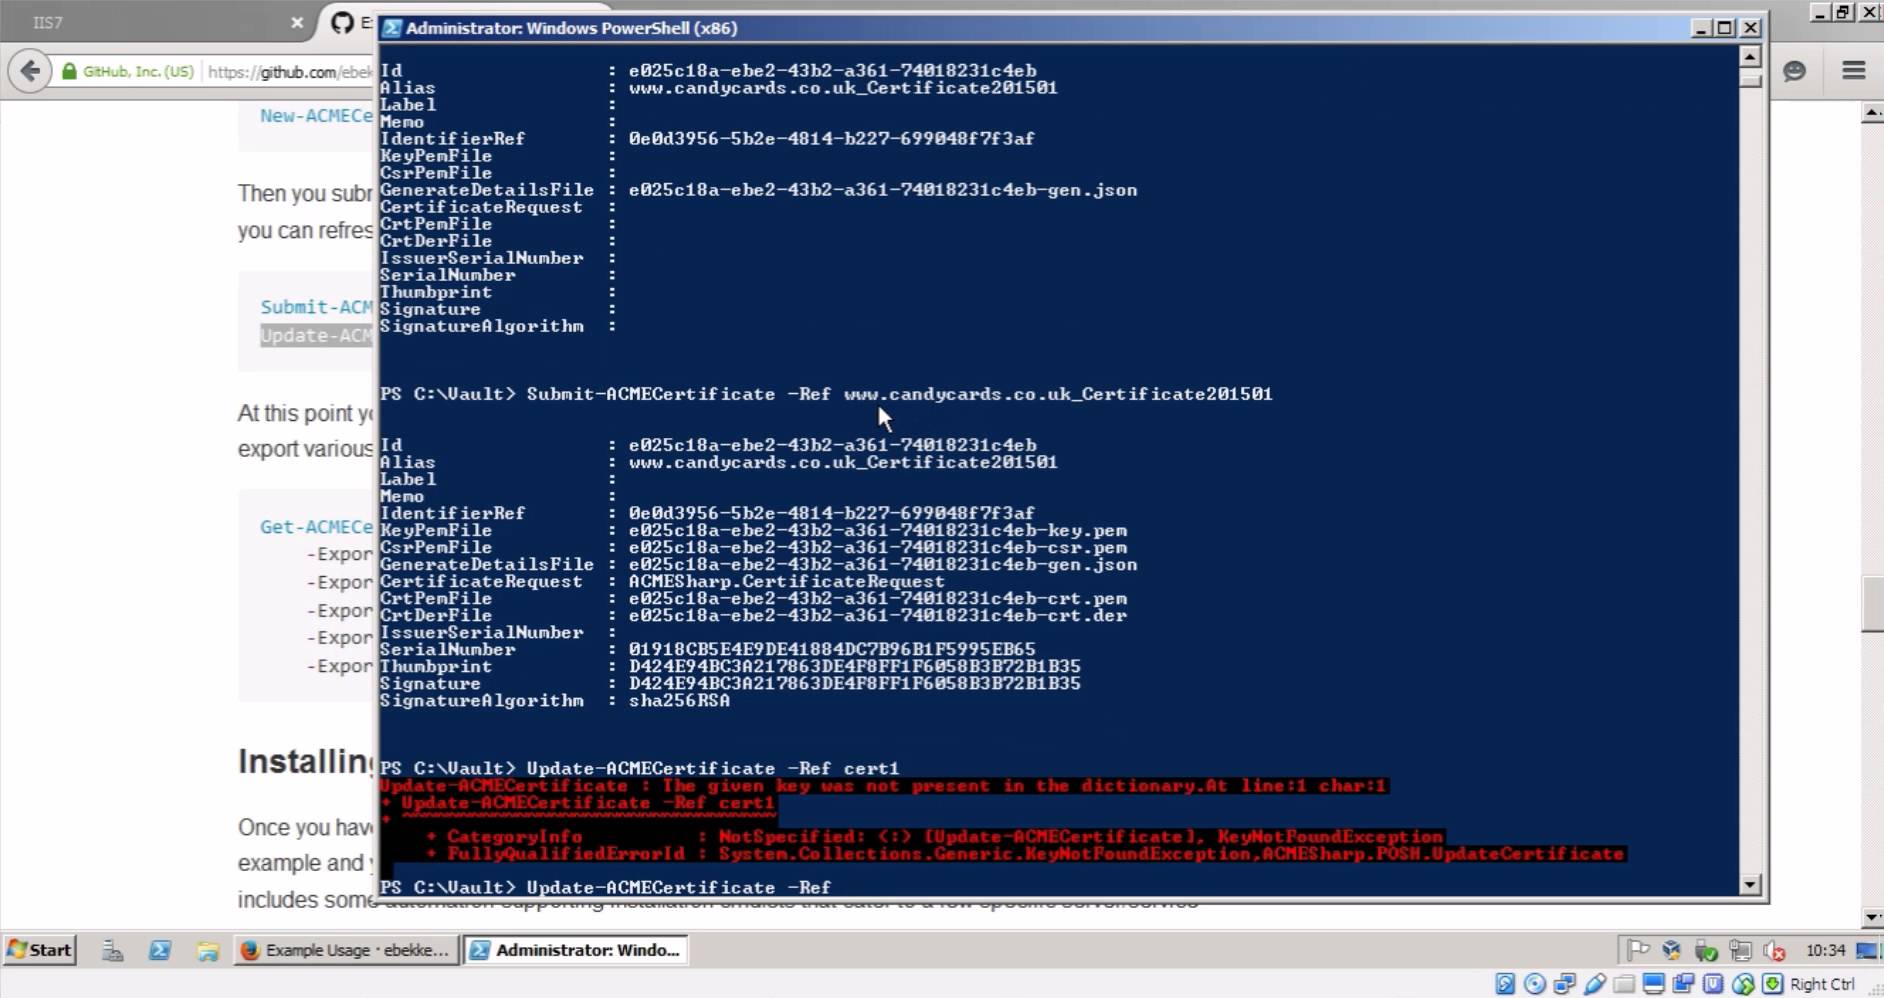The width and height of the screenshot is (1884, 998).
Task: Click the browser page scroll-up arrow
Action: tap(1873, 114)
